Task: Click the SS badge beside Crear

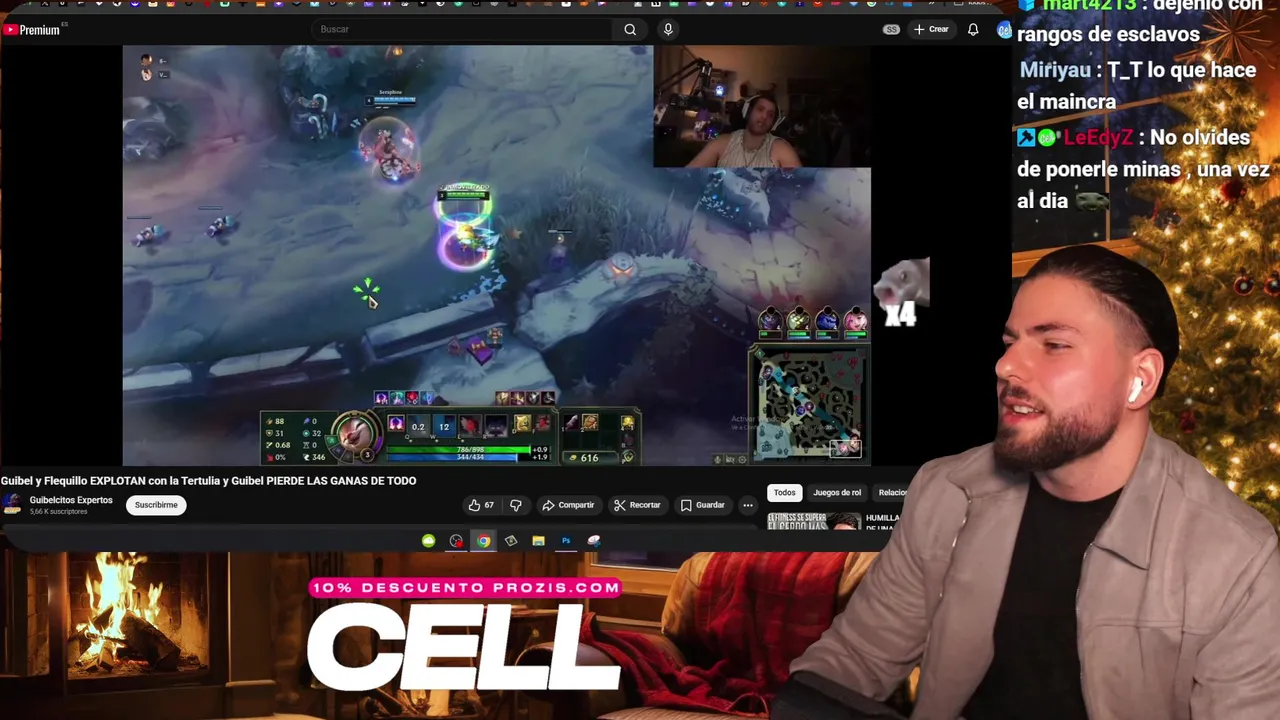Action: (x=891, y=29)
